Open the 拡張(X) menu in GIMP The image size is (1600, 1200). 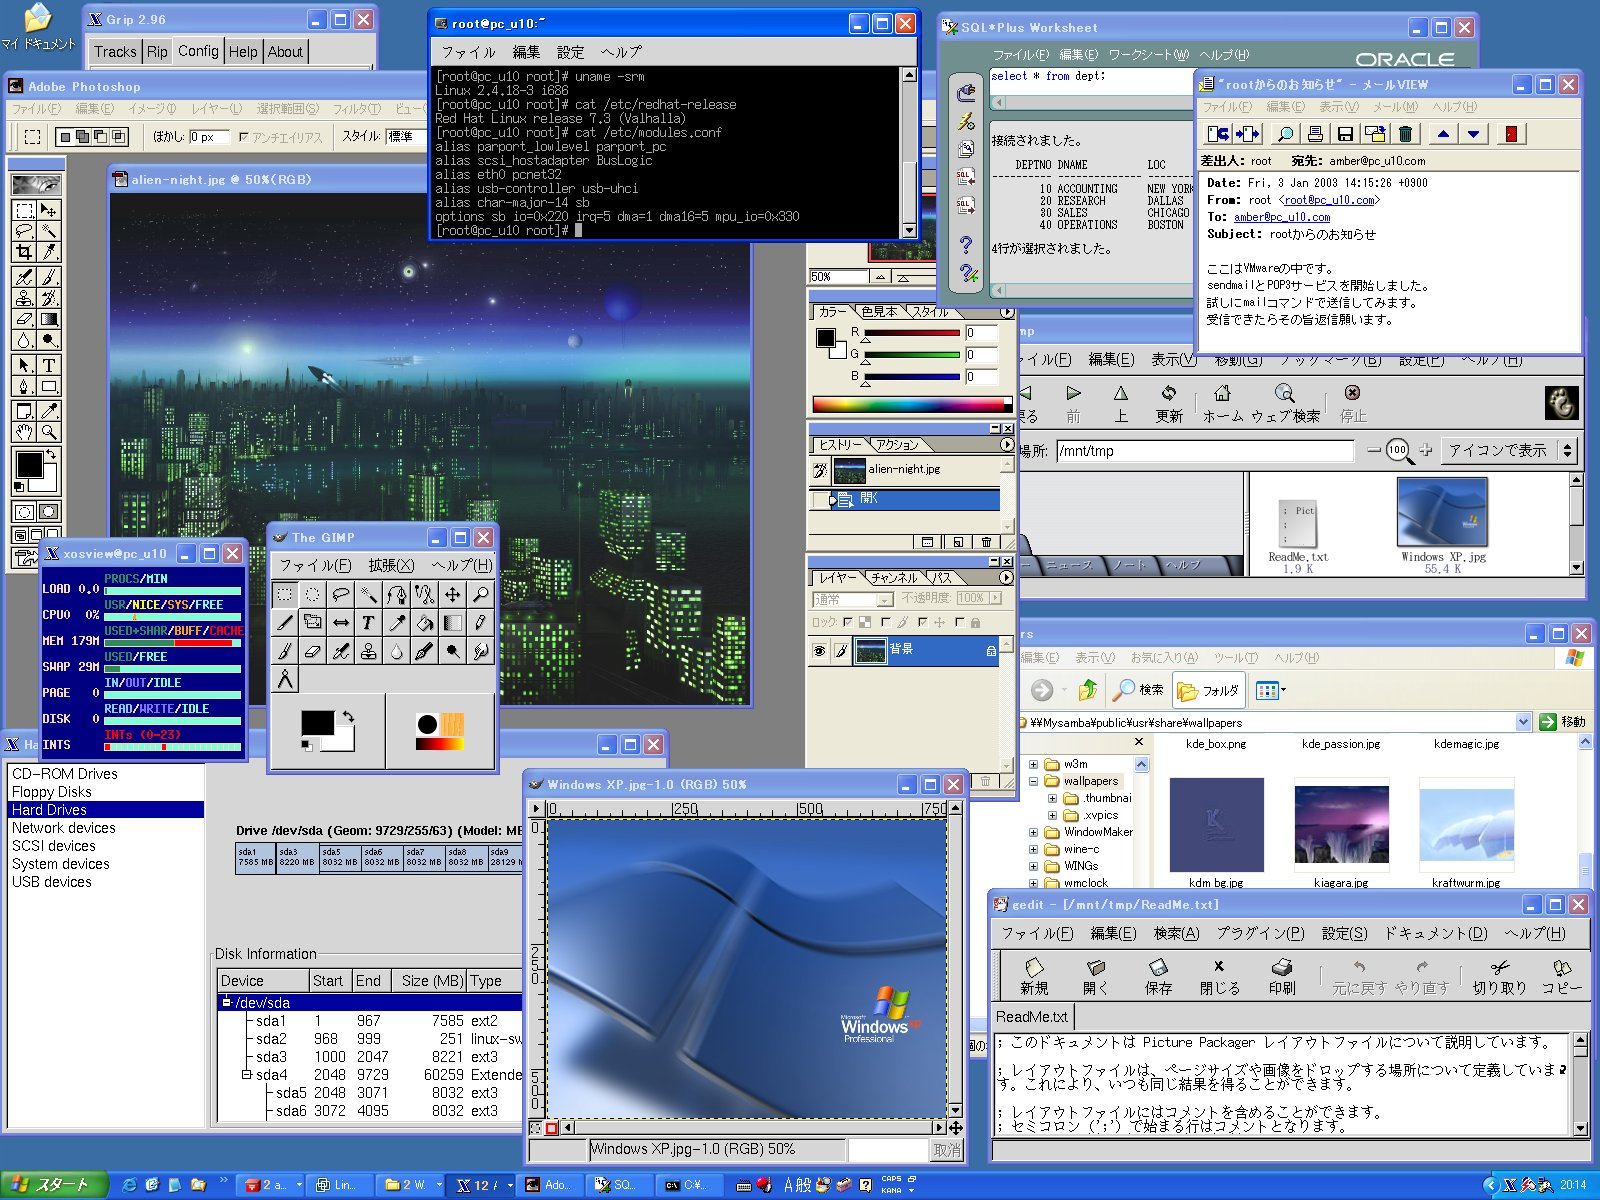click(x=391, y=566)
